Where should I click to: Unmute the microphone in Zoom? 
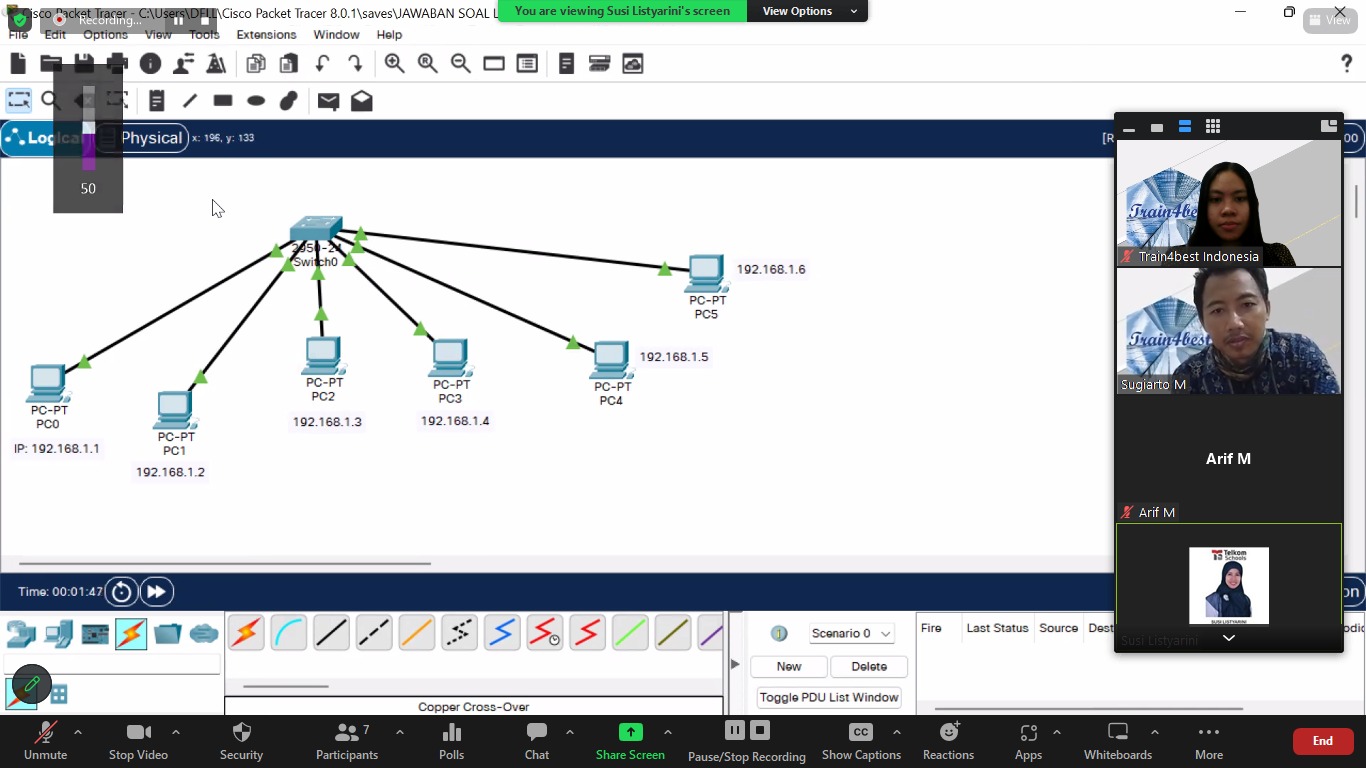point(45,740)
